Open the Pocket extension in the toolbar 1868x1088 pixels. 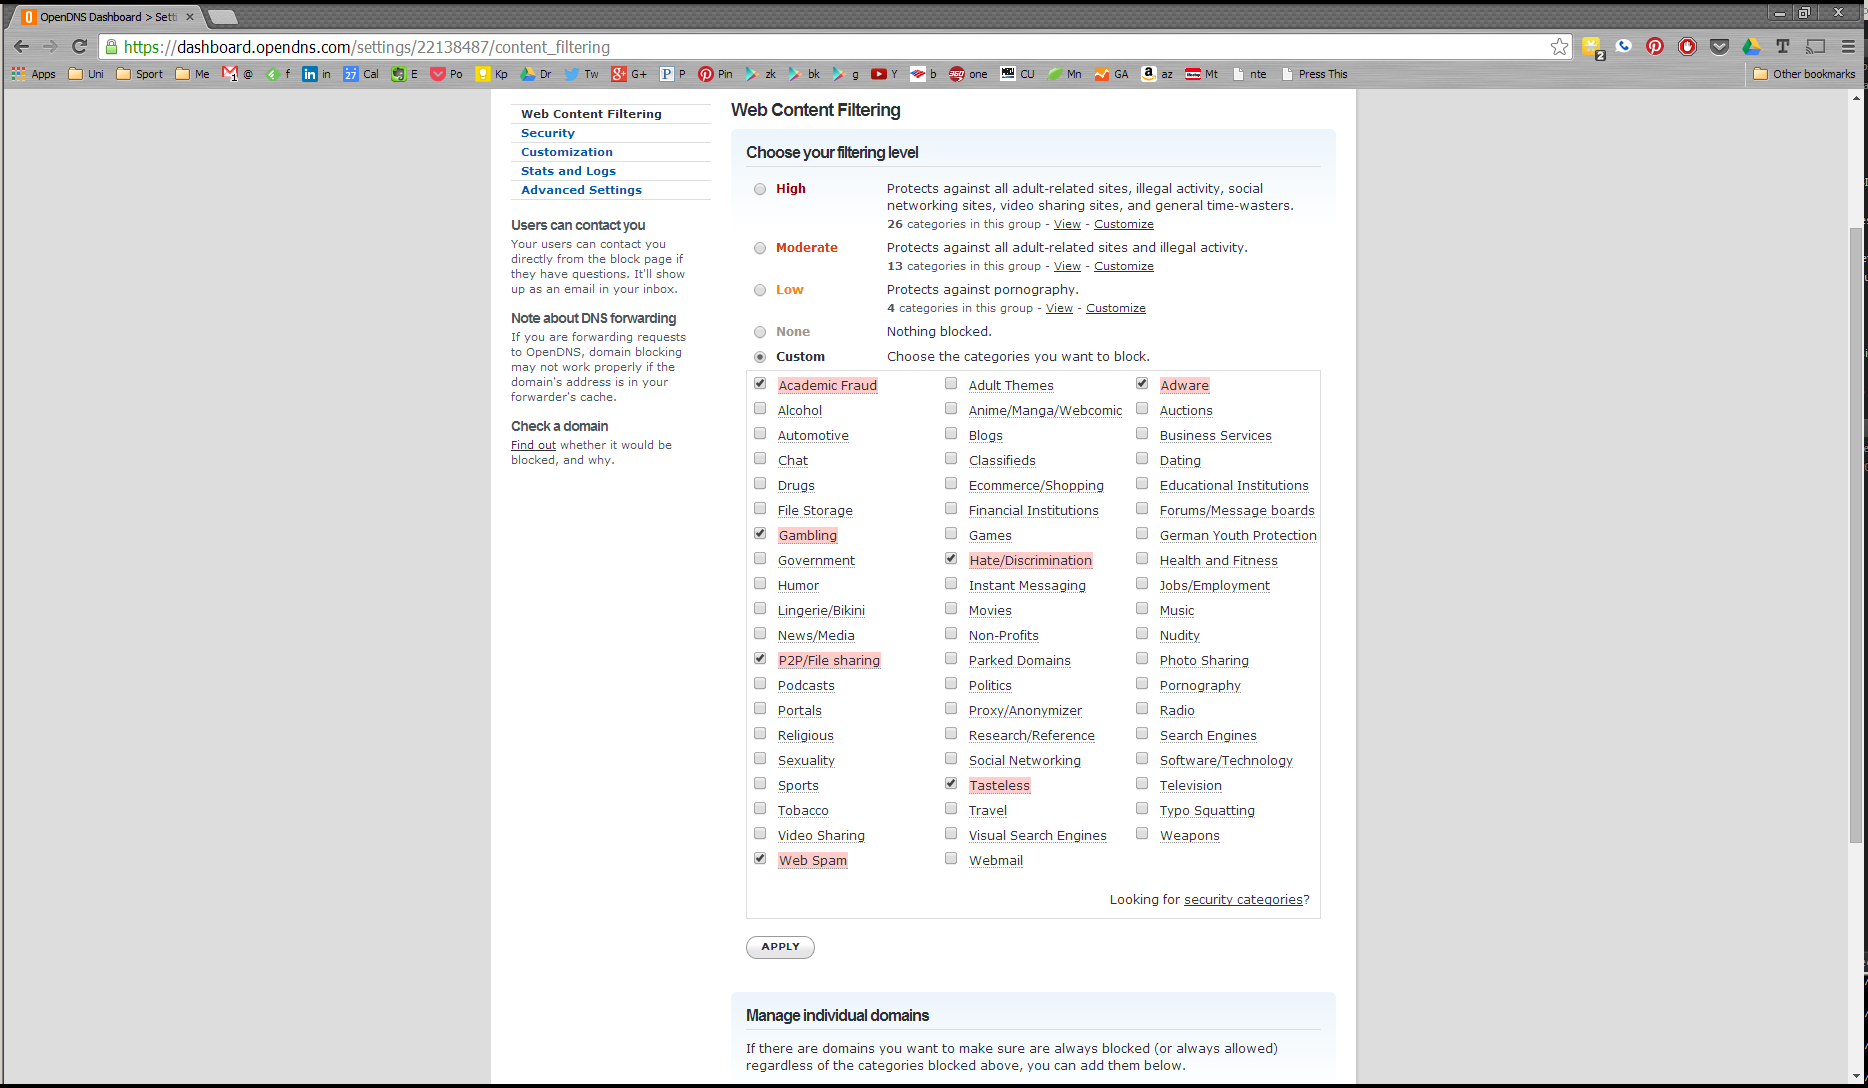(x=1719, y=46)
